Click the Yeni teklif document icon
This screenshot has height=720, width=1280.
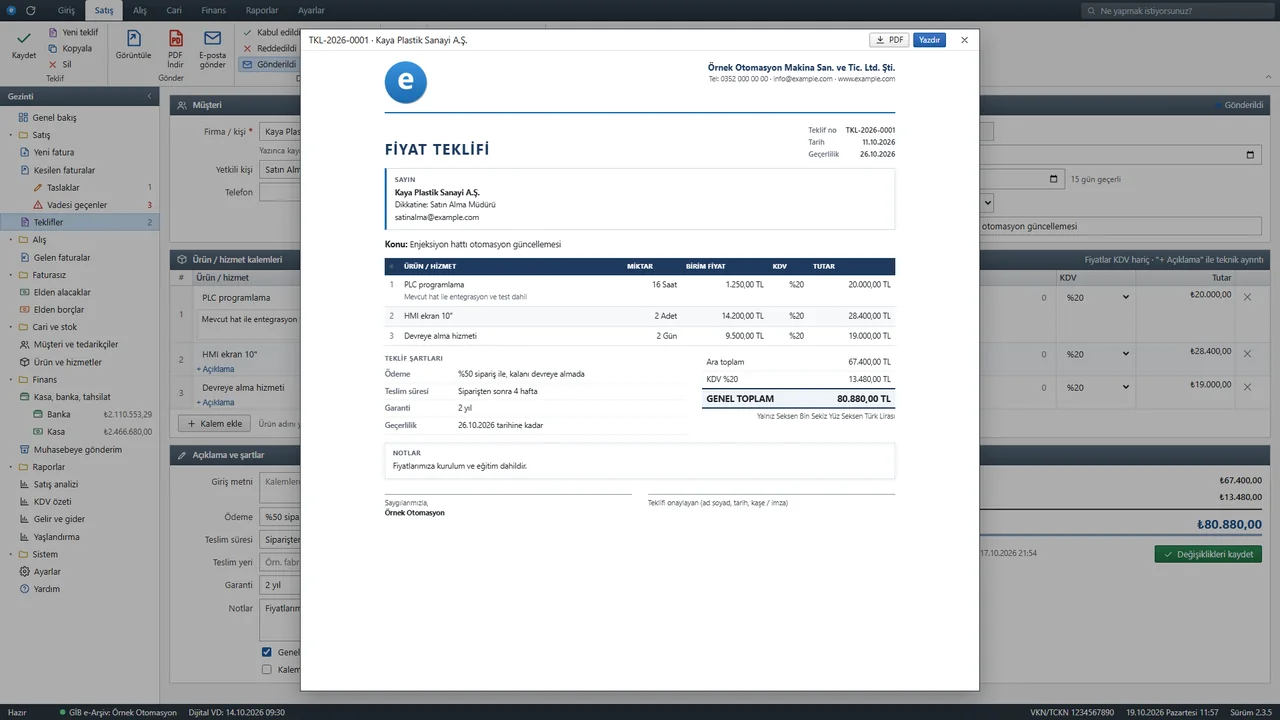pos(53,32)
